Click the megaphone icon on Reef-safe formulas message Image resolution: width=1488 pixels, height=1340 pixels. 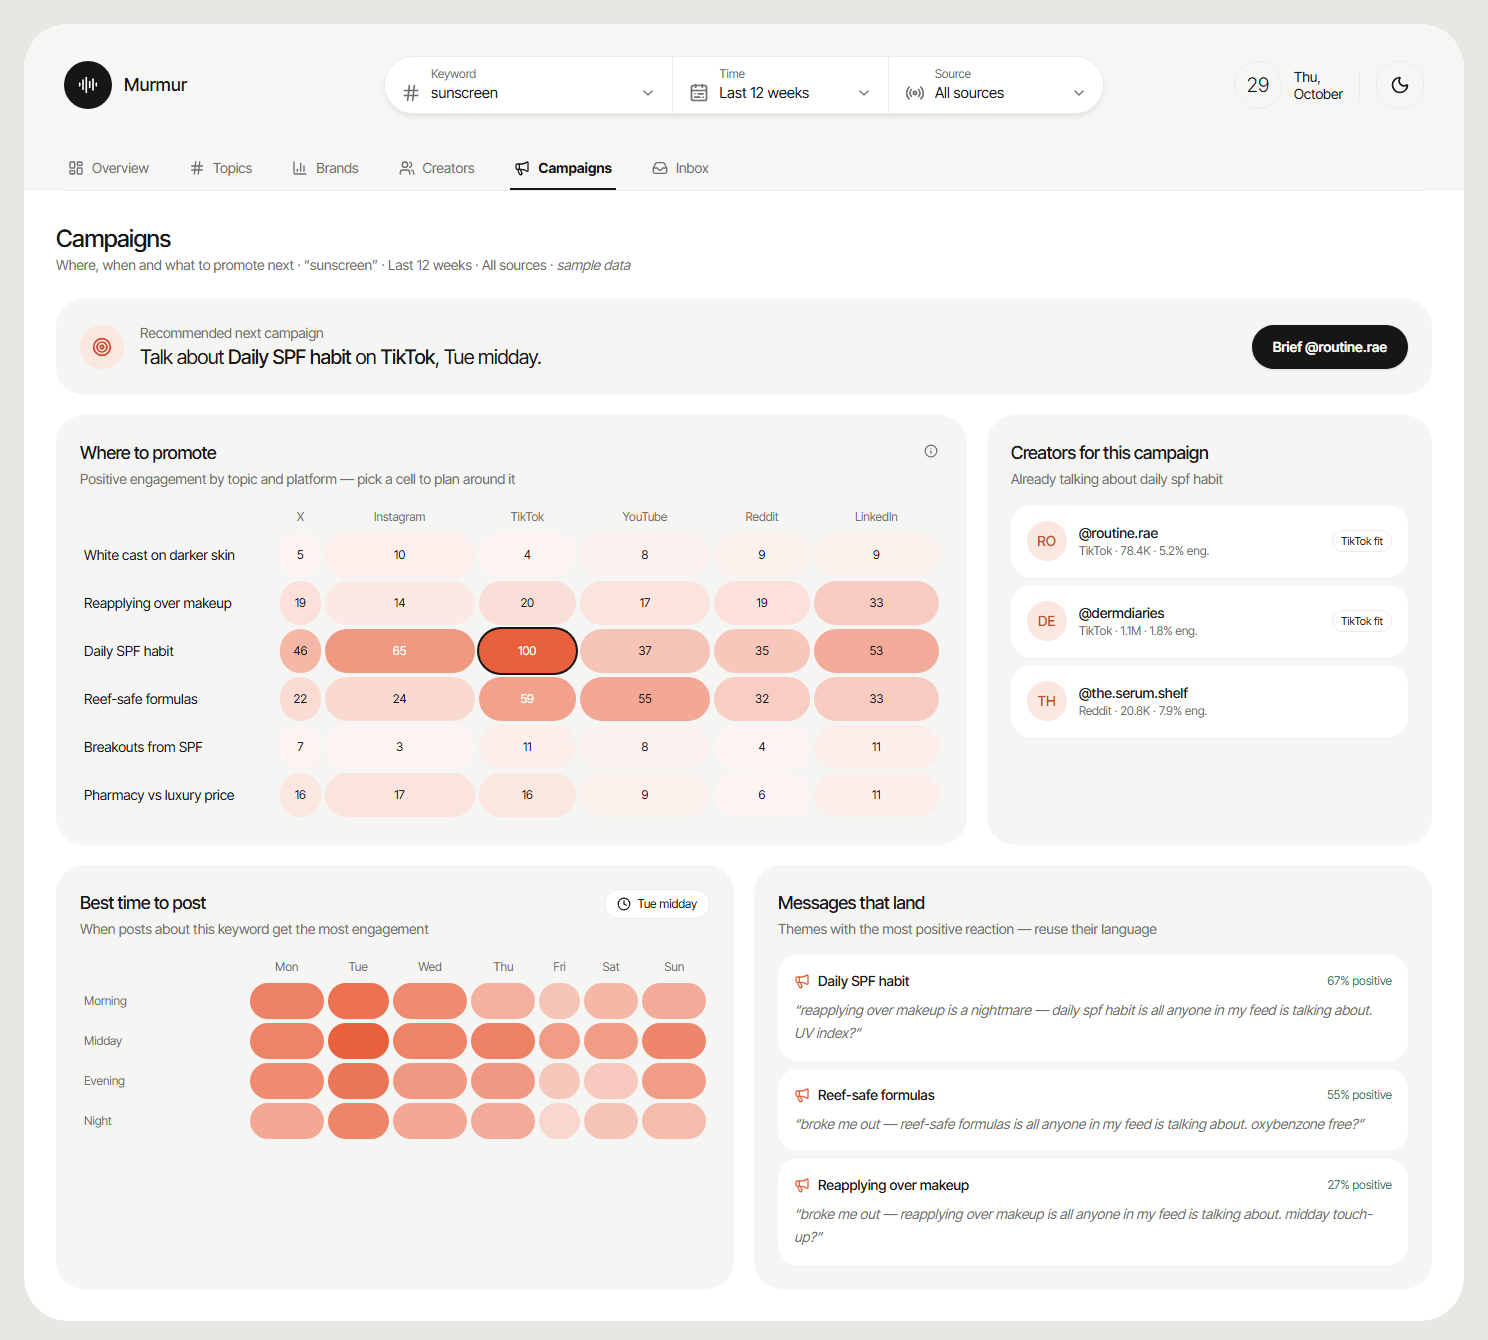pyautogui.click(x=802, y=1095)
